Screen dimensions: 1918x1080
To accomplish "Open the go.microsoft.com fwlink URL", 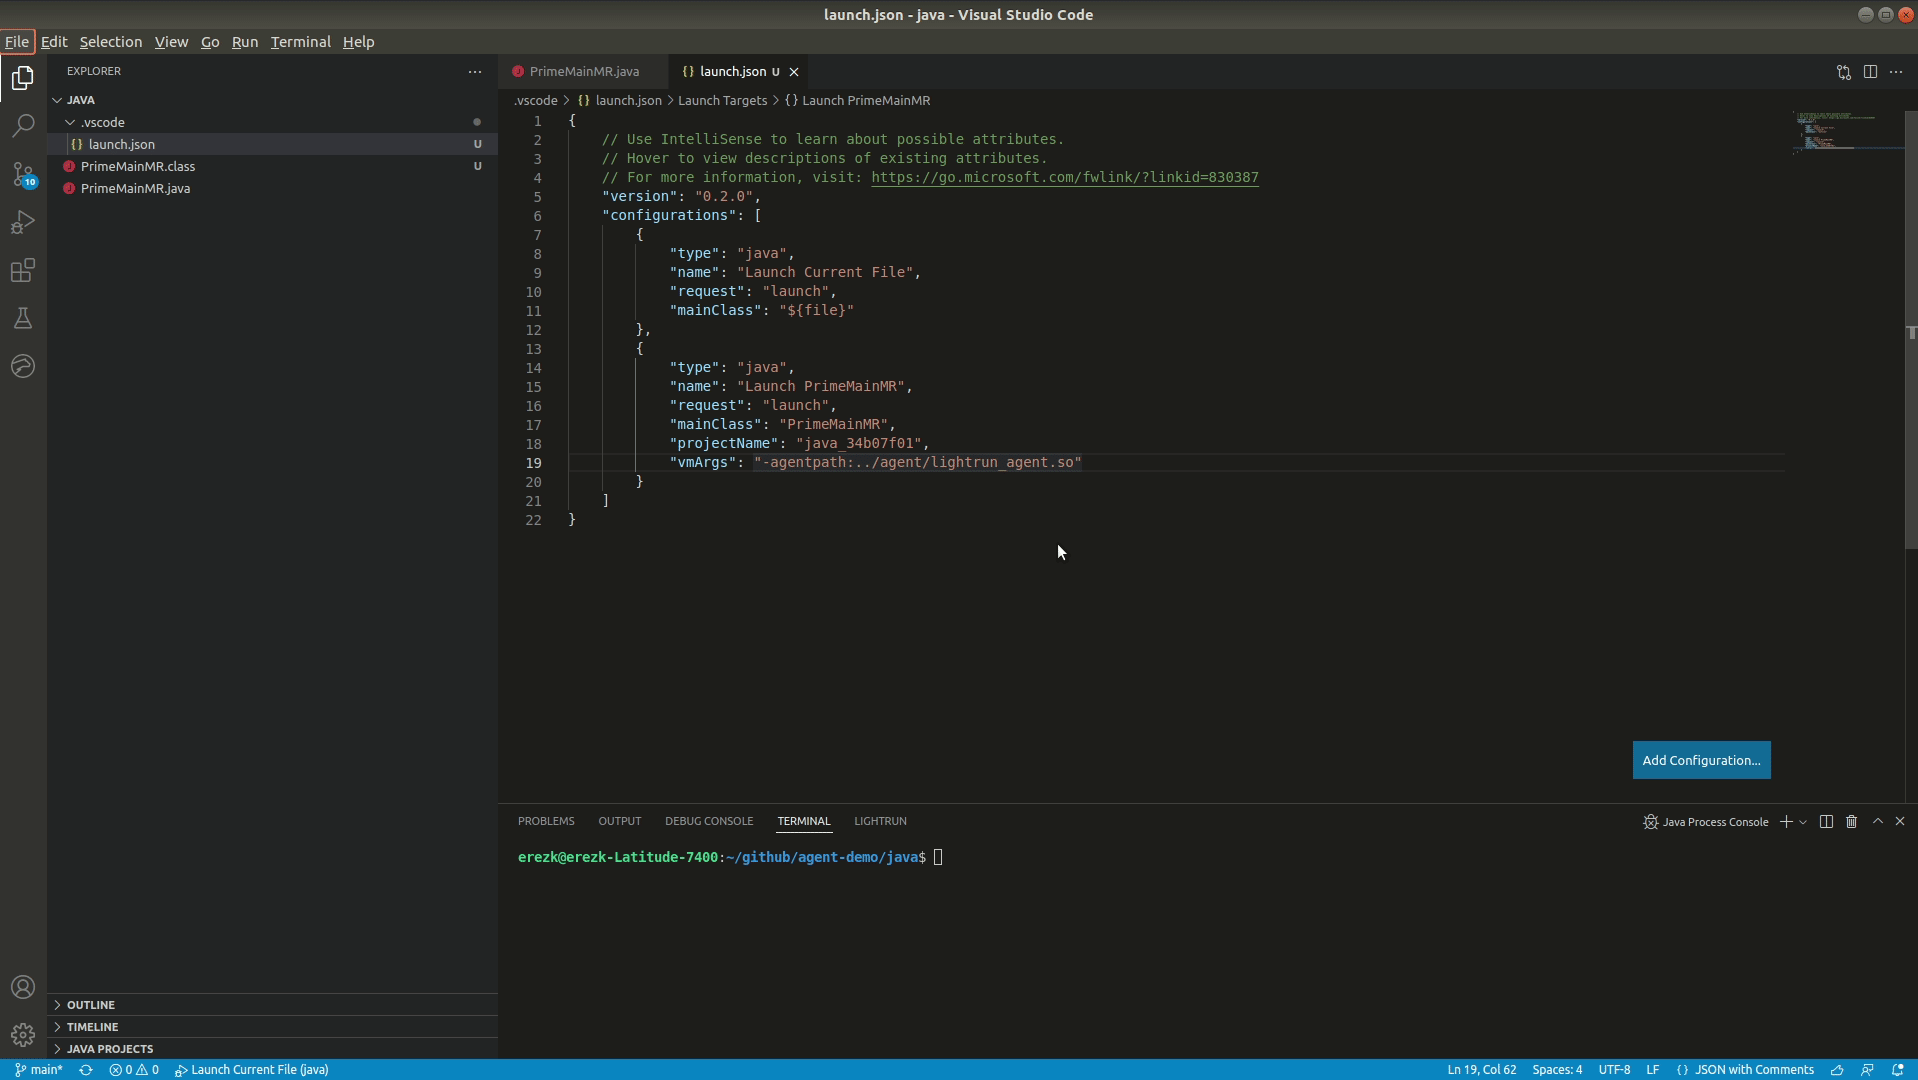I will point(1064,178).
